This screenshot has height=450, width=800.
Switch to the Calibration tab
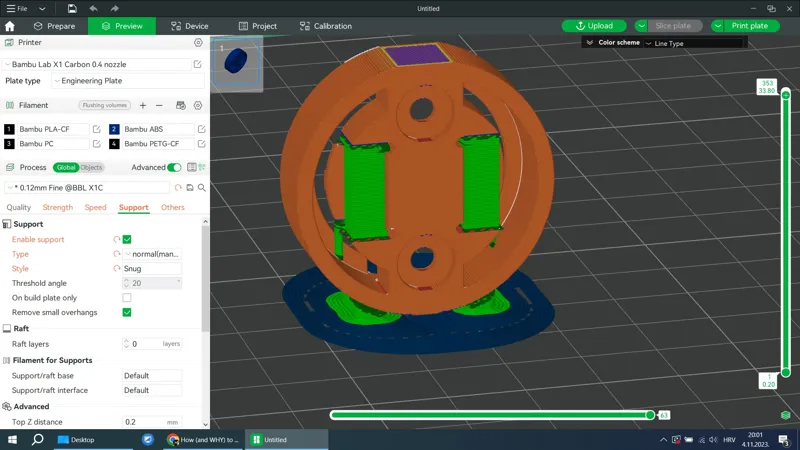[x=326, y=26]
